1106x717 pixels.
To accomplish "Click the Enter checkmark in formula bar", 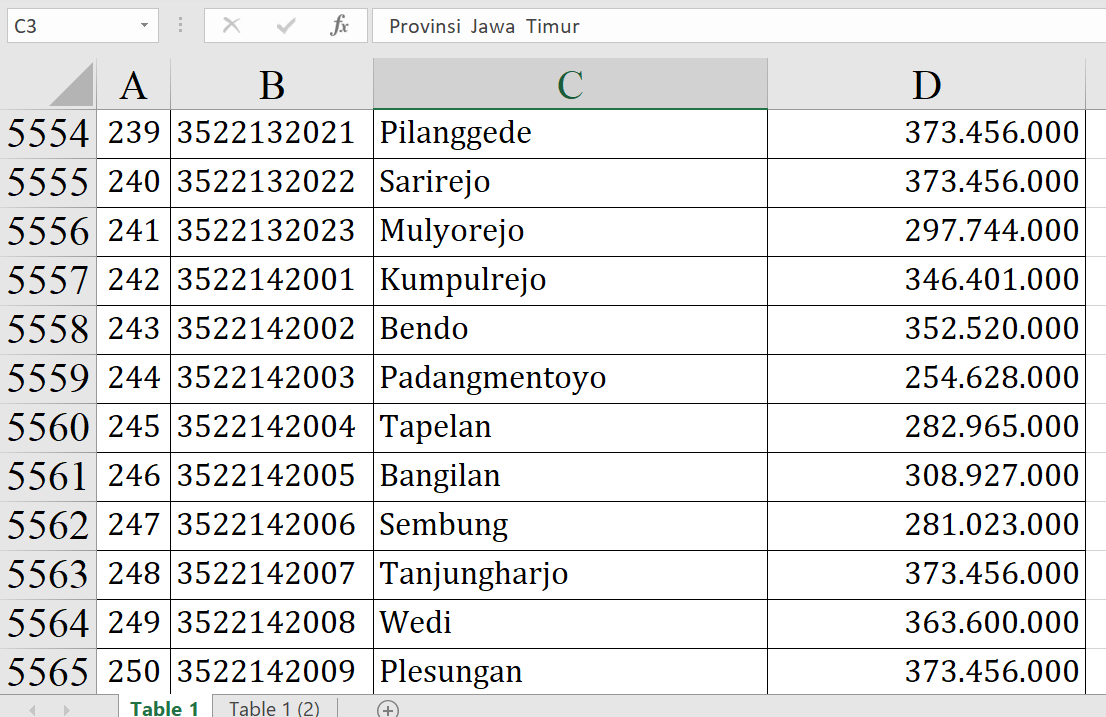I will click(x=286, y=26).
